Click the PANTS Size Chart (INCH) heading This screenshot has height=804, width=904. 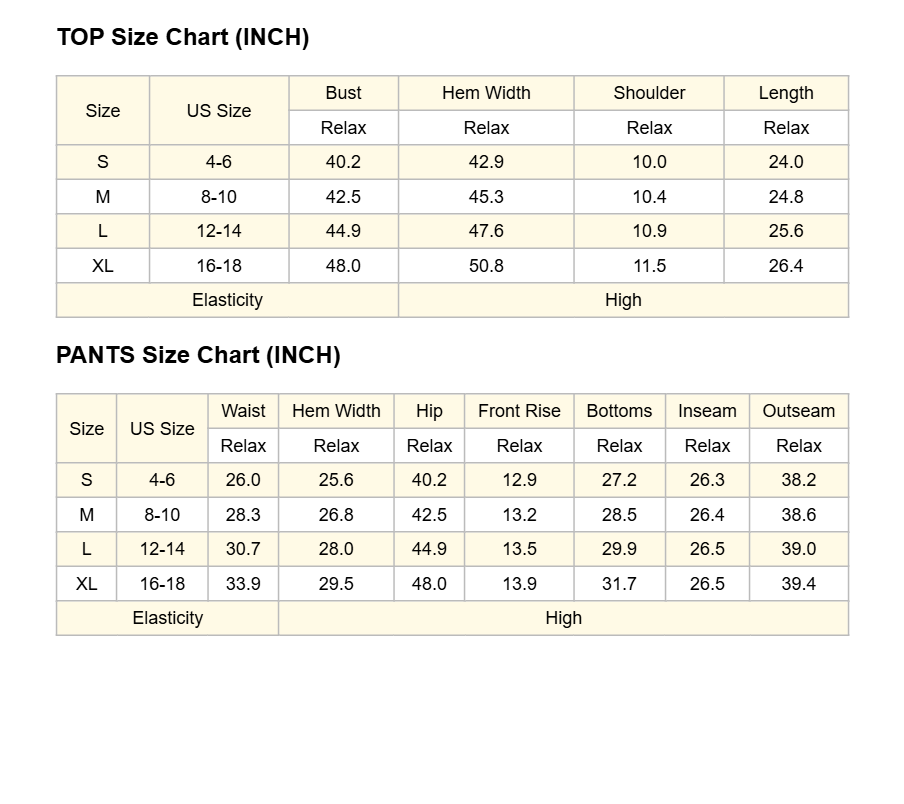198,355
